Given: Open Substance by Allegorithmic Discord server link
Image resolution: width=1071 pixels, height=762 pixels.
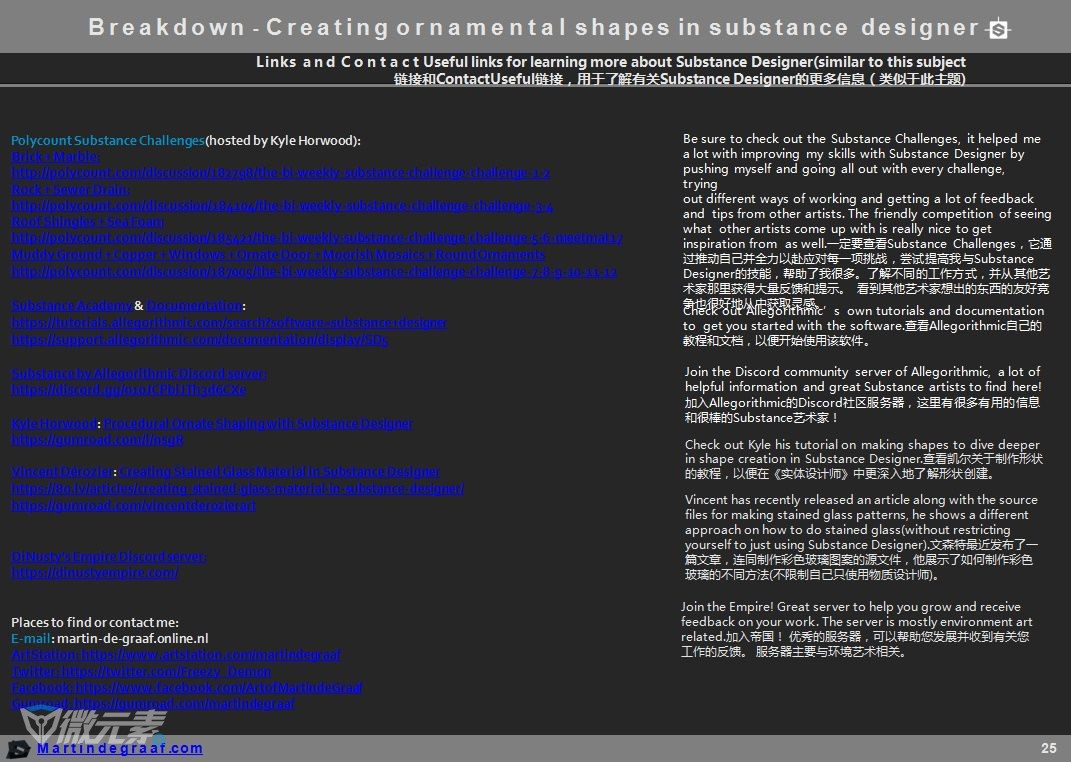Looking at the screenshot, I should pyautogui.click(x=139, y=373).
